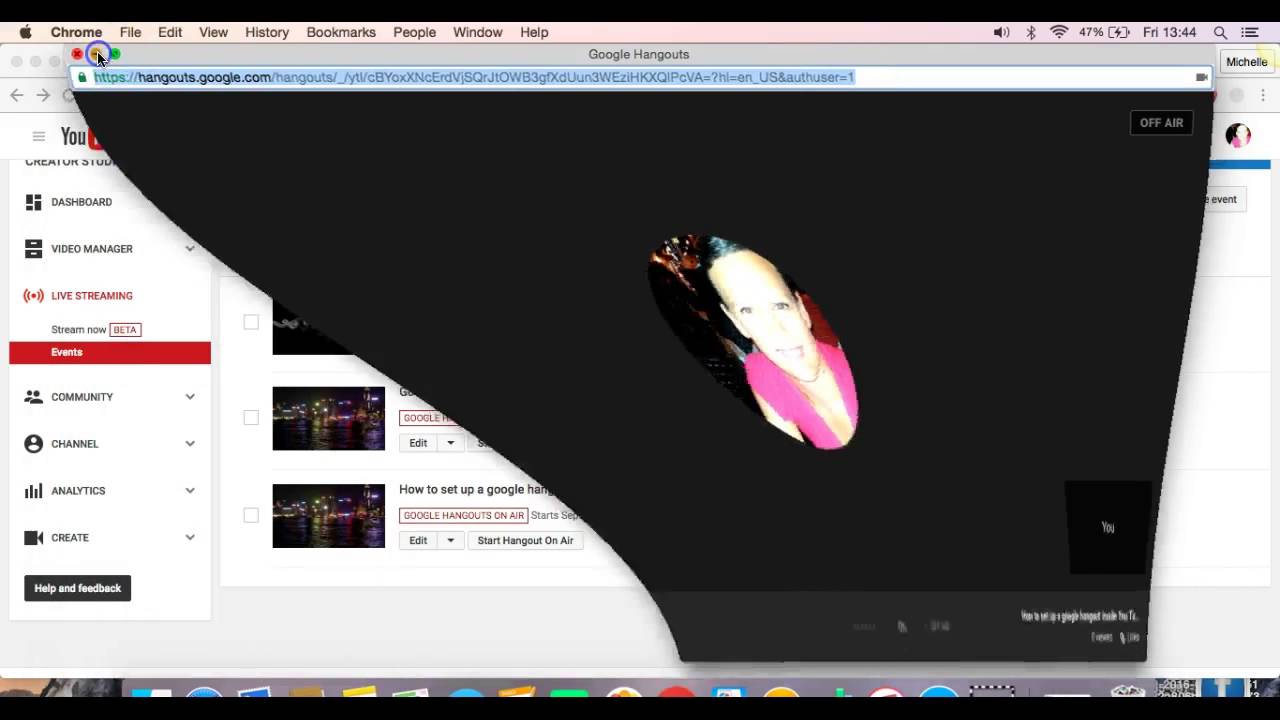Open the Chrome menu
The height and width of the screenshot is (720, 1280).
pos(76,32)
